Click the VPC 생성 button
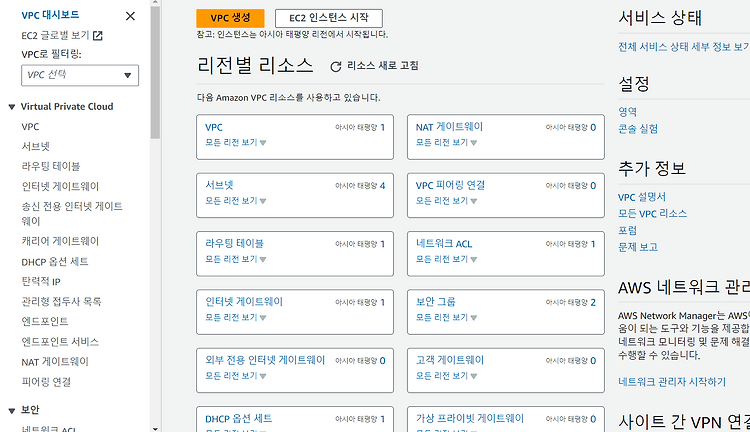Viewport: 750px width, 432px height. (x=230, y=18)
